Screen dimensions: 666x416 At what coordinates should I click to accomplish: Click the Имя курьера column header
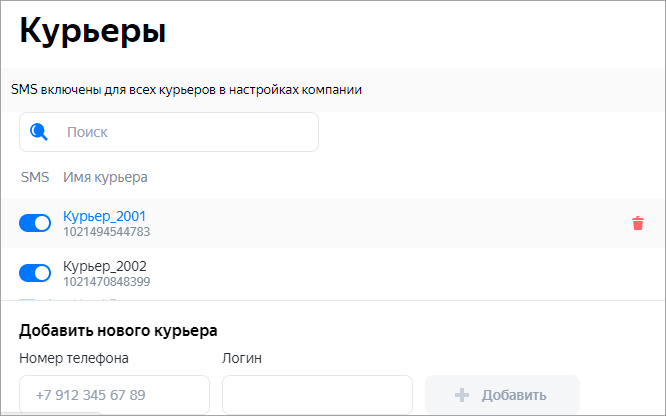coord(105,177)
